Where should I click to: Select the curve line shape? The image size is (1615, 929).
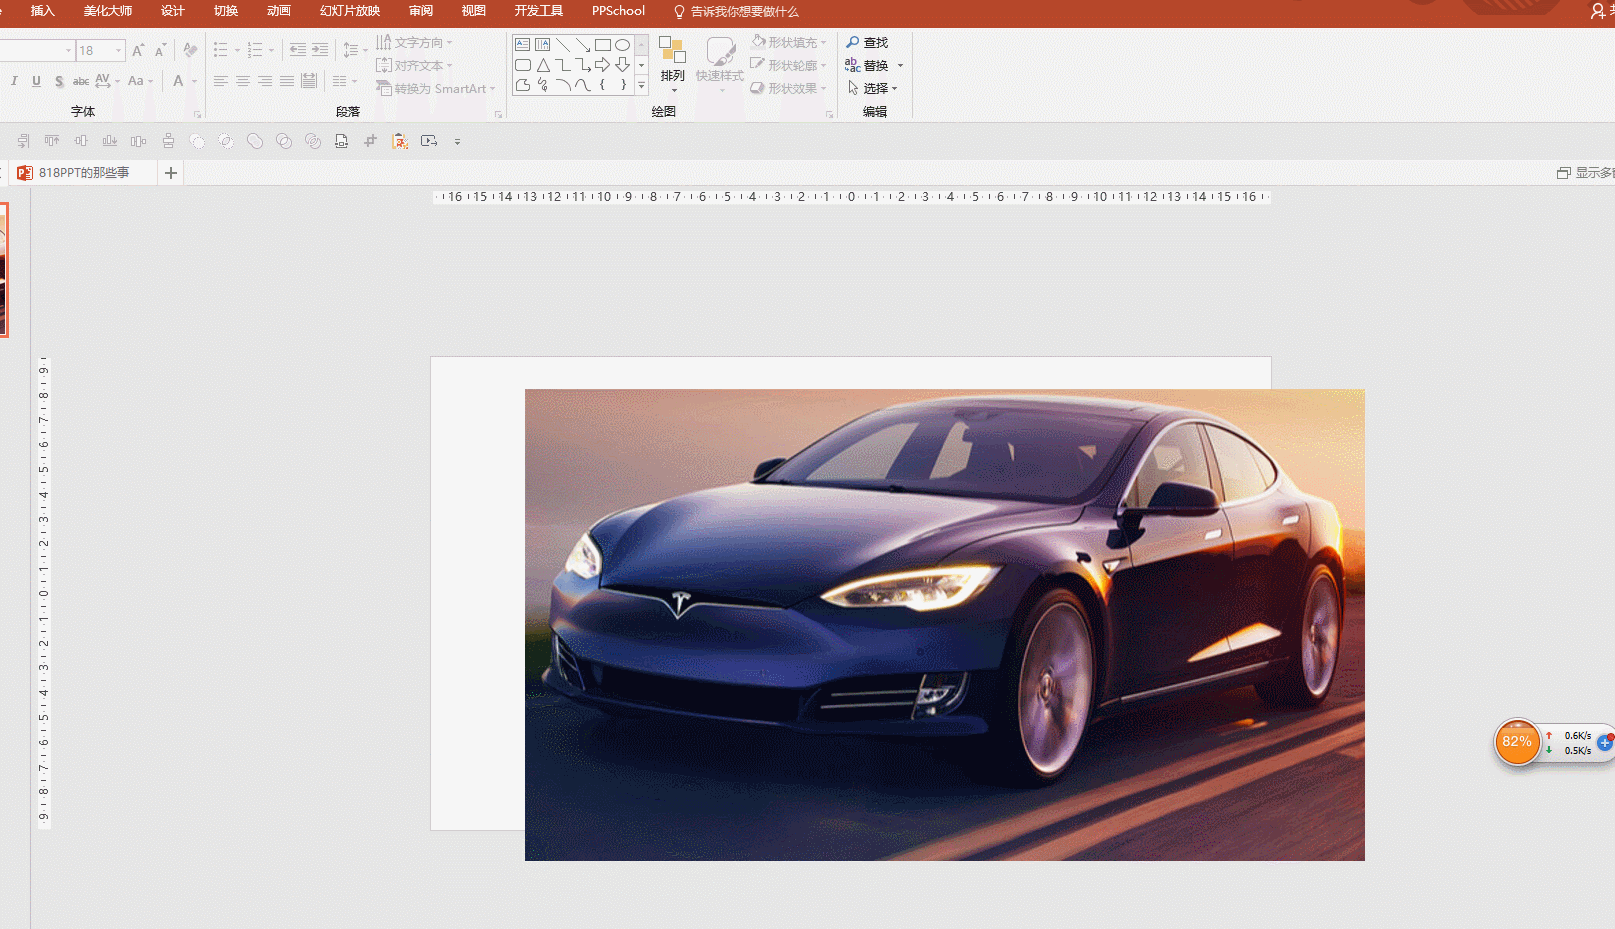pyautogui.click(x=583, y=85)
